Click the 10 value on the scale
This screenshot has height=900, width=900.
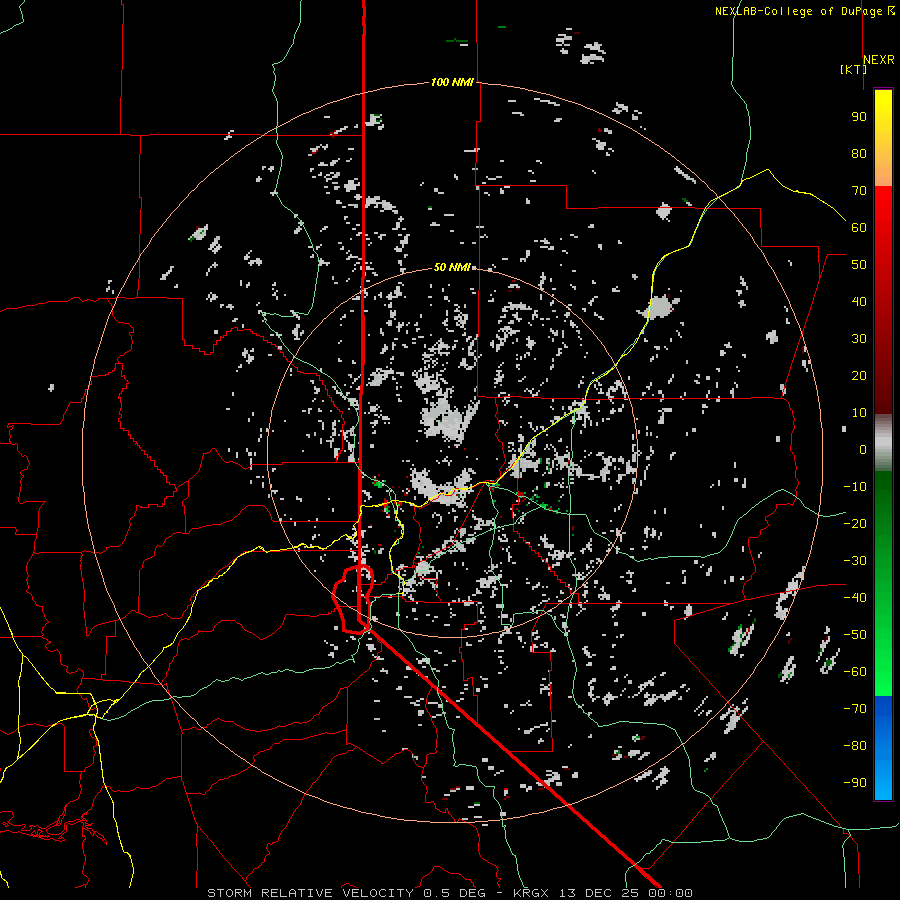[x=859, y=413]
